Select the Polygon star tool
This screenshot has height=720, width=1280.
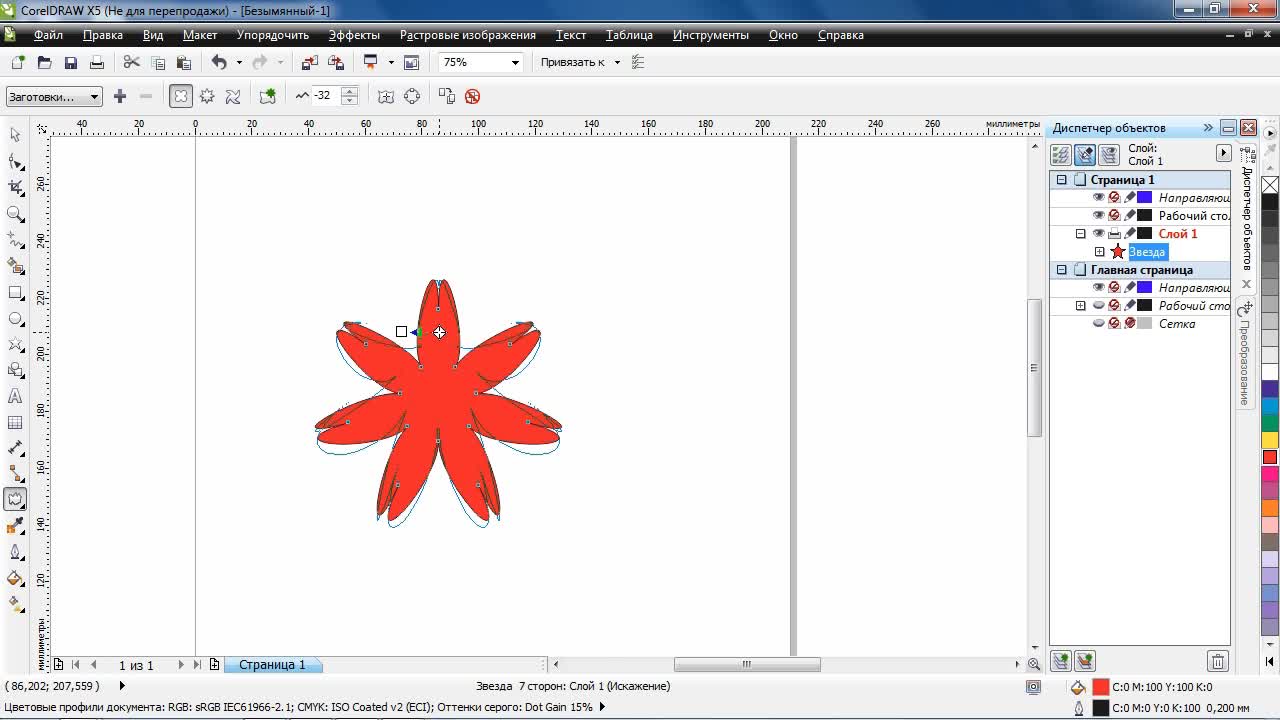(x=15, y=345)
